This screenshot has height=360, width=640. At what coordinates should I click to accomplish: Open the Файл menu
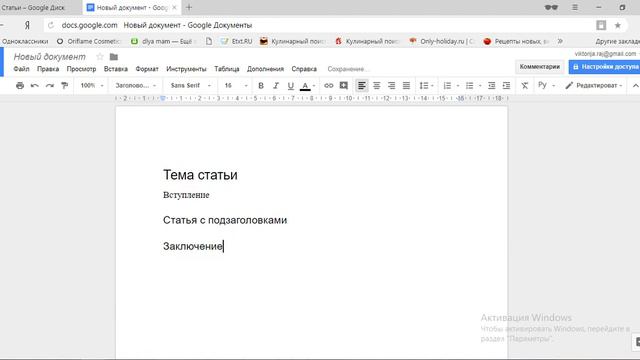click(21, 69)
